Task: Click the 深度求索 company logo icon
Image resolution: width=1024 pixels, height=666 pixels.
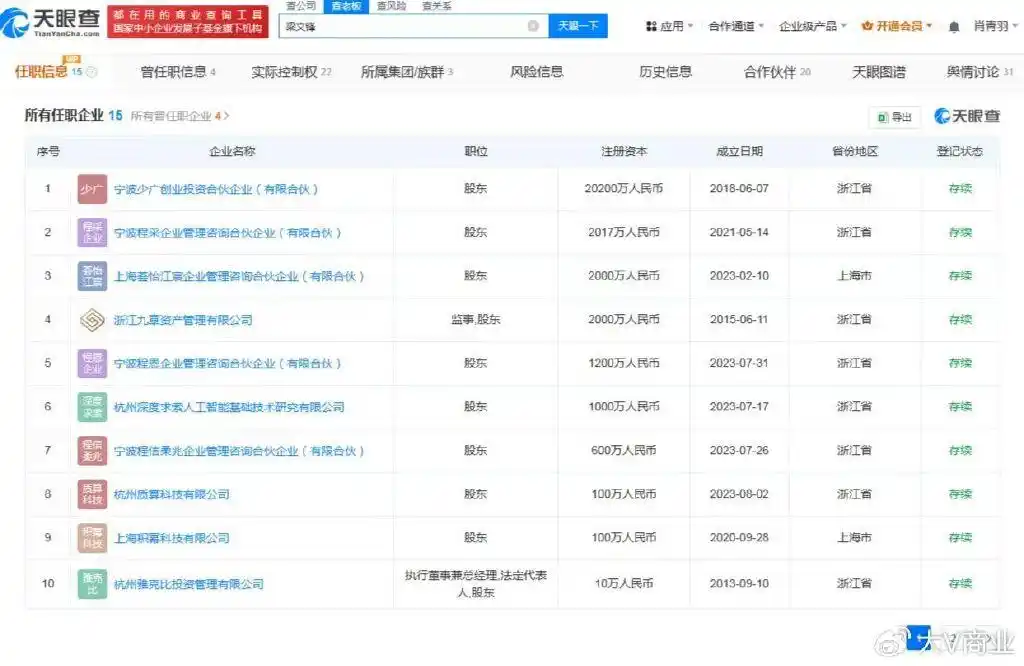Action: (x=92, y=407)
